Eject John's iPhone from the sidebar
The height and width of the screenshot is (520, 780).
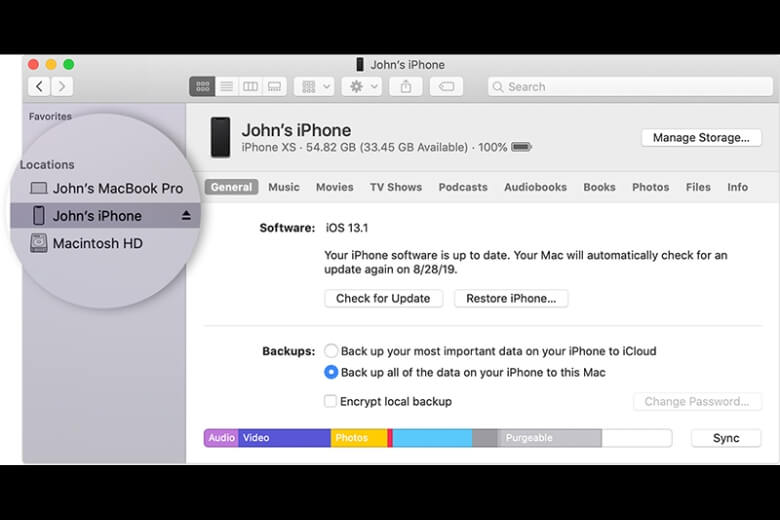click(x=186, y=215)
